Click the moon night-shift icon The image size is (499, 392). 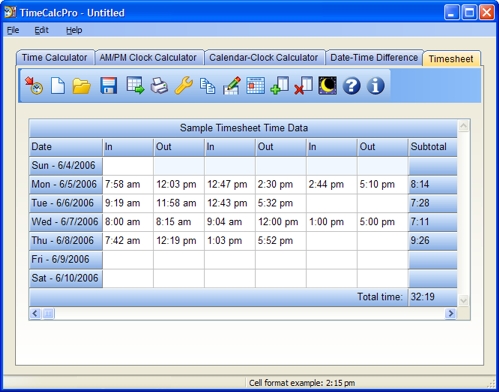tap(327, 86)
